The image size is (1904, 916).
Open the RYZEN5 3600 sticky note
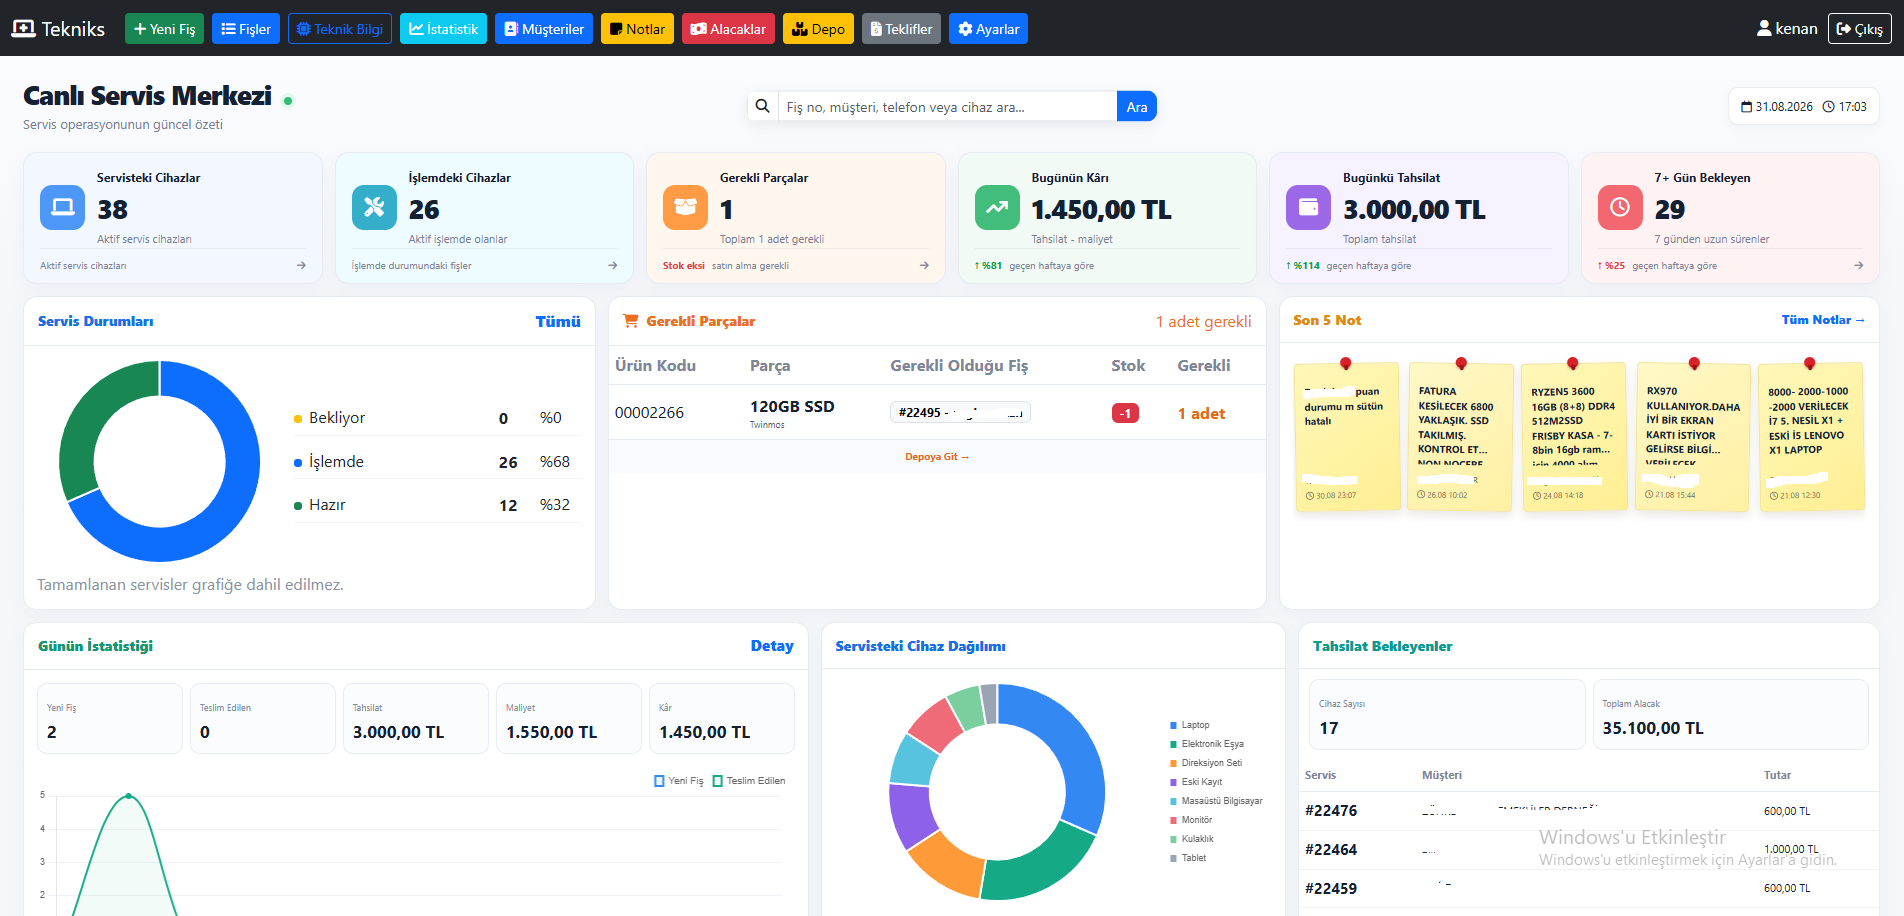coord(1574,436)
